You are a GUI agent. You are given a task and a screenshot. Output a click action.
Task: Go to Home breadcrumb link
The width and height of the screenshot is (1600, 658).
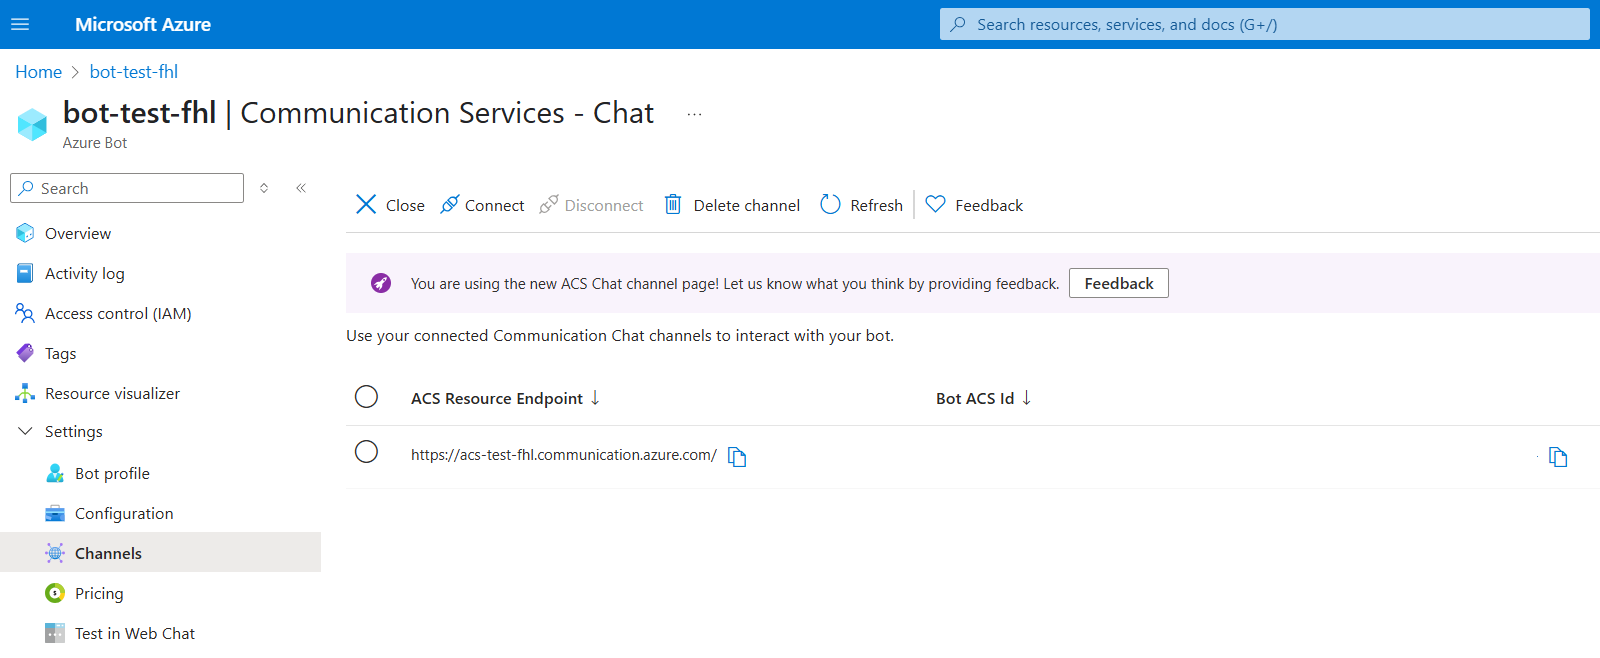[38, 72]
